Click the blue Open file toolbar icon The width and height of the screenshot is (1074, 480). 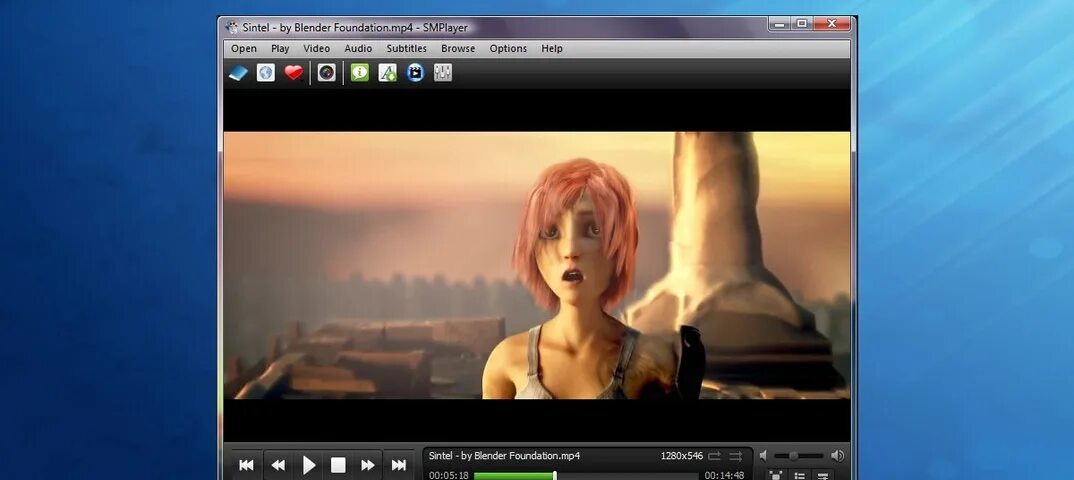pos(237,73)
